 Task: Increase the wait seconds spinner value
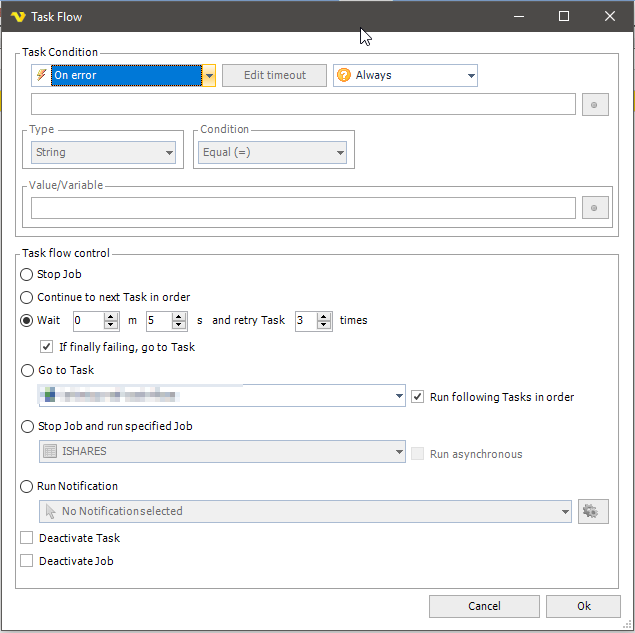[x=179, y=316]
